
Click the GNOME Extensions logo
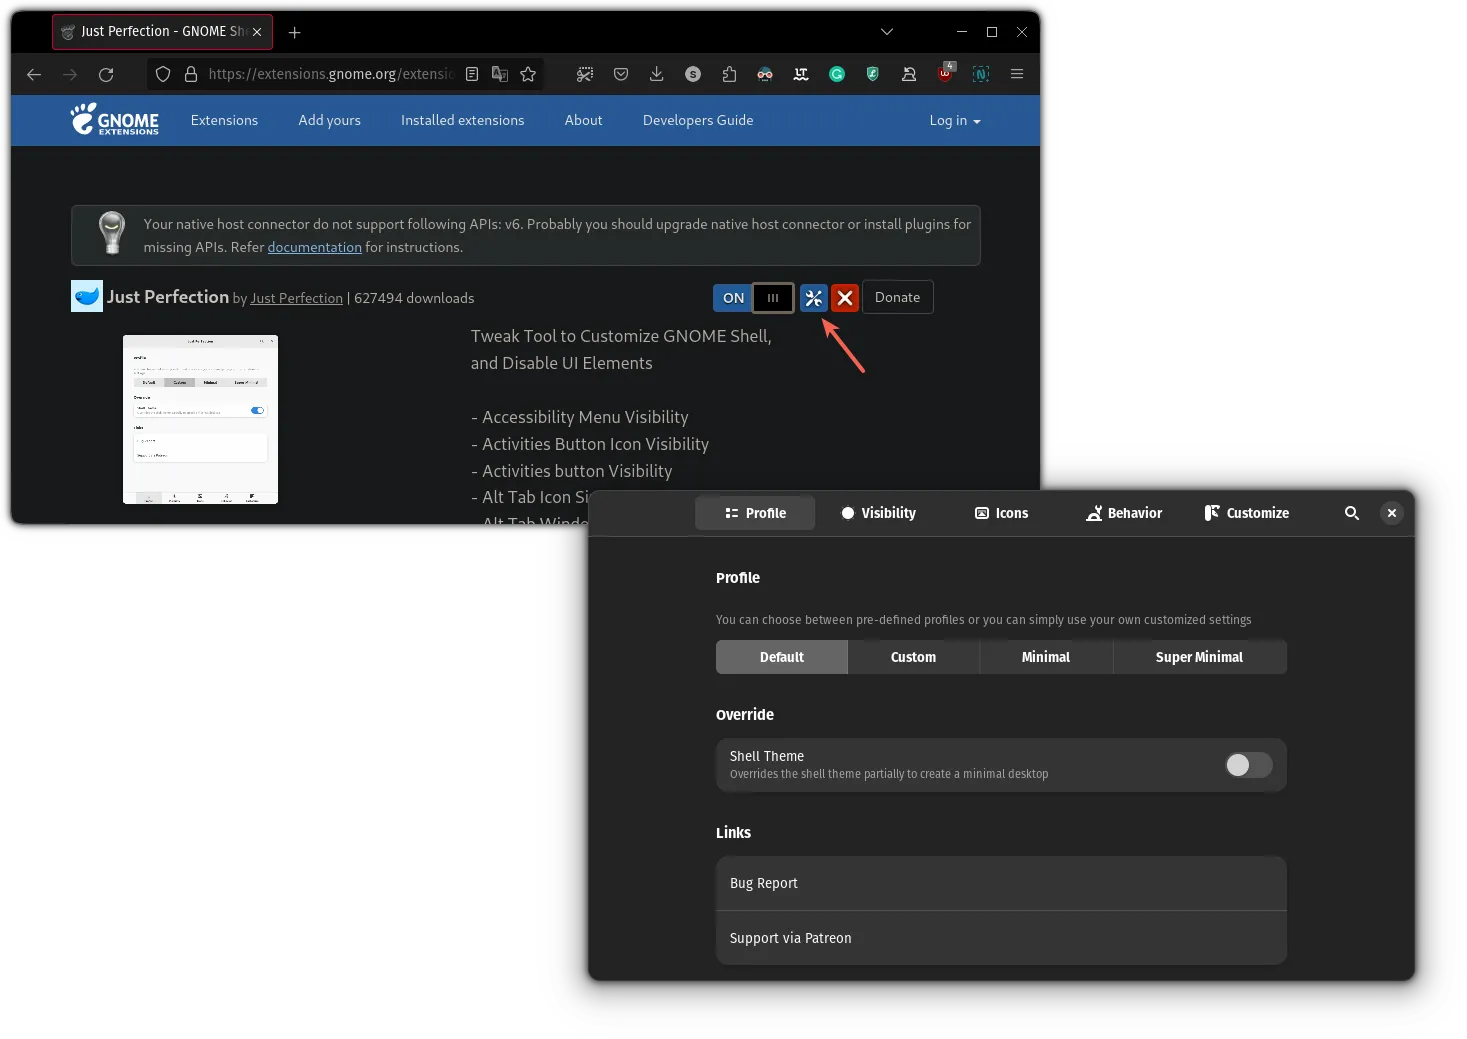115,120
